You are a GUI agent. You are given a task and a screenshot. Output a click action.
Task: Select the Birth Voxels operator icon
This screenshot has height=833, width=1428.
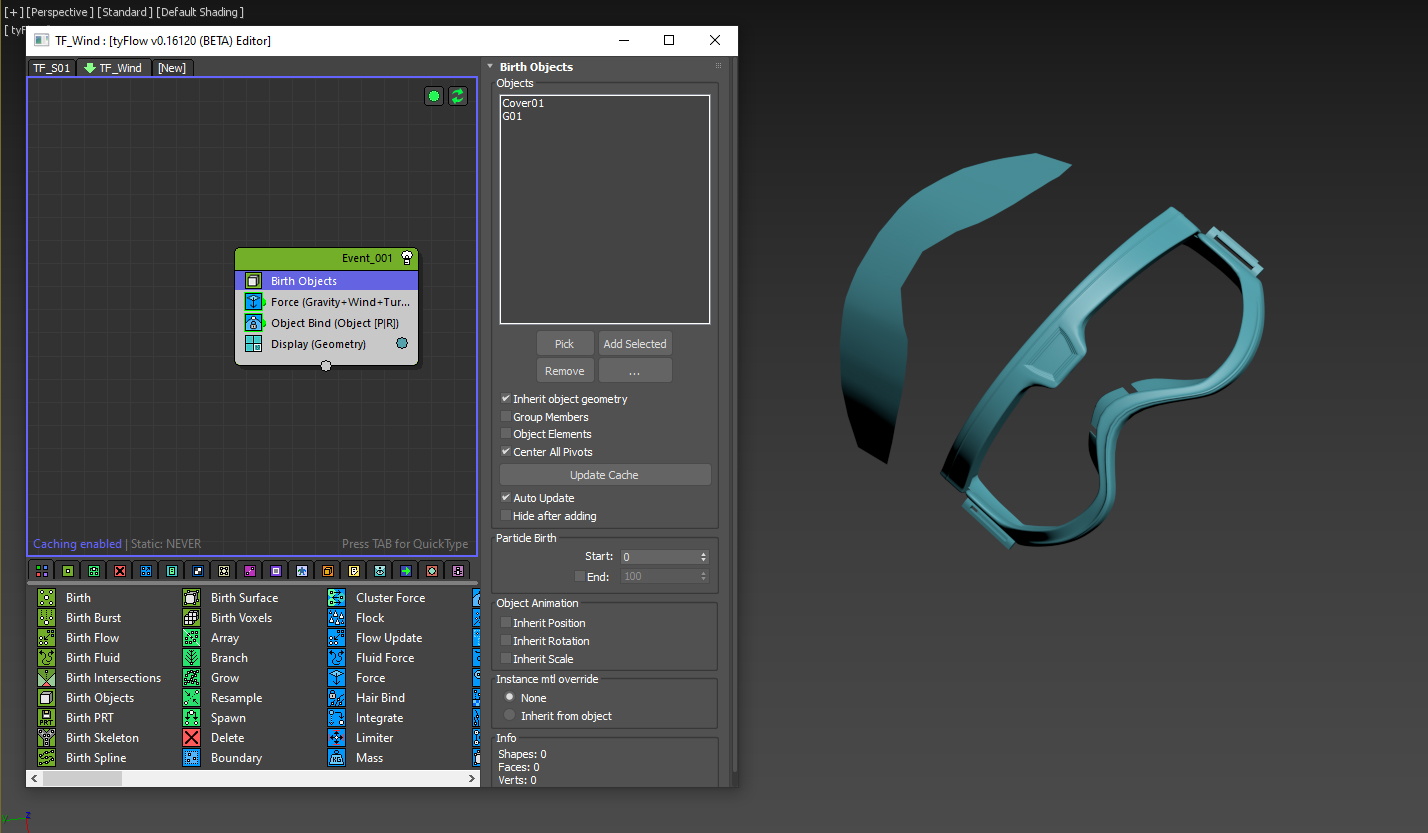click(x=192, y=617)
